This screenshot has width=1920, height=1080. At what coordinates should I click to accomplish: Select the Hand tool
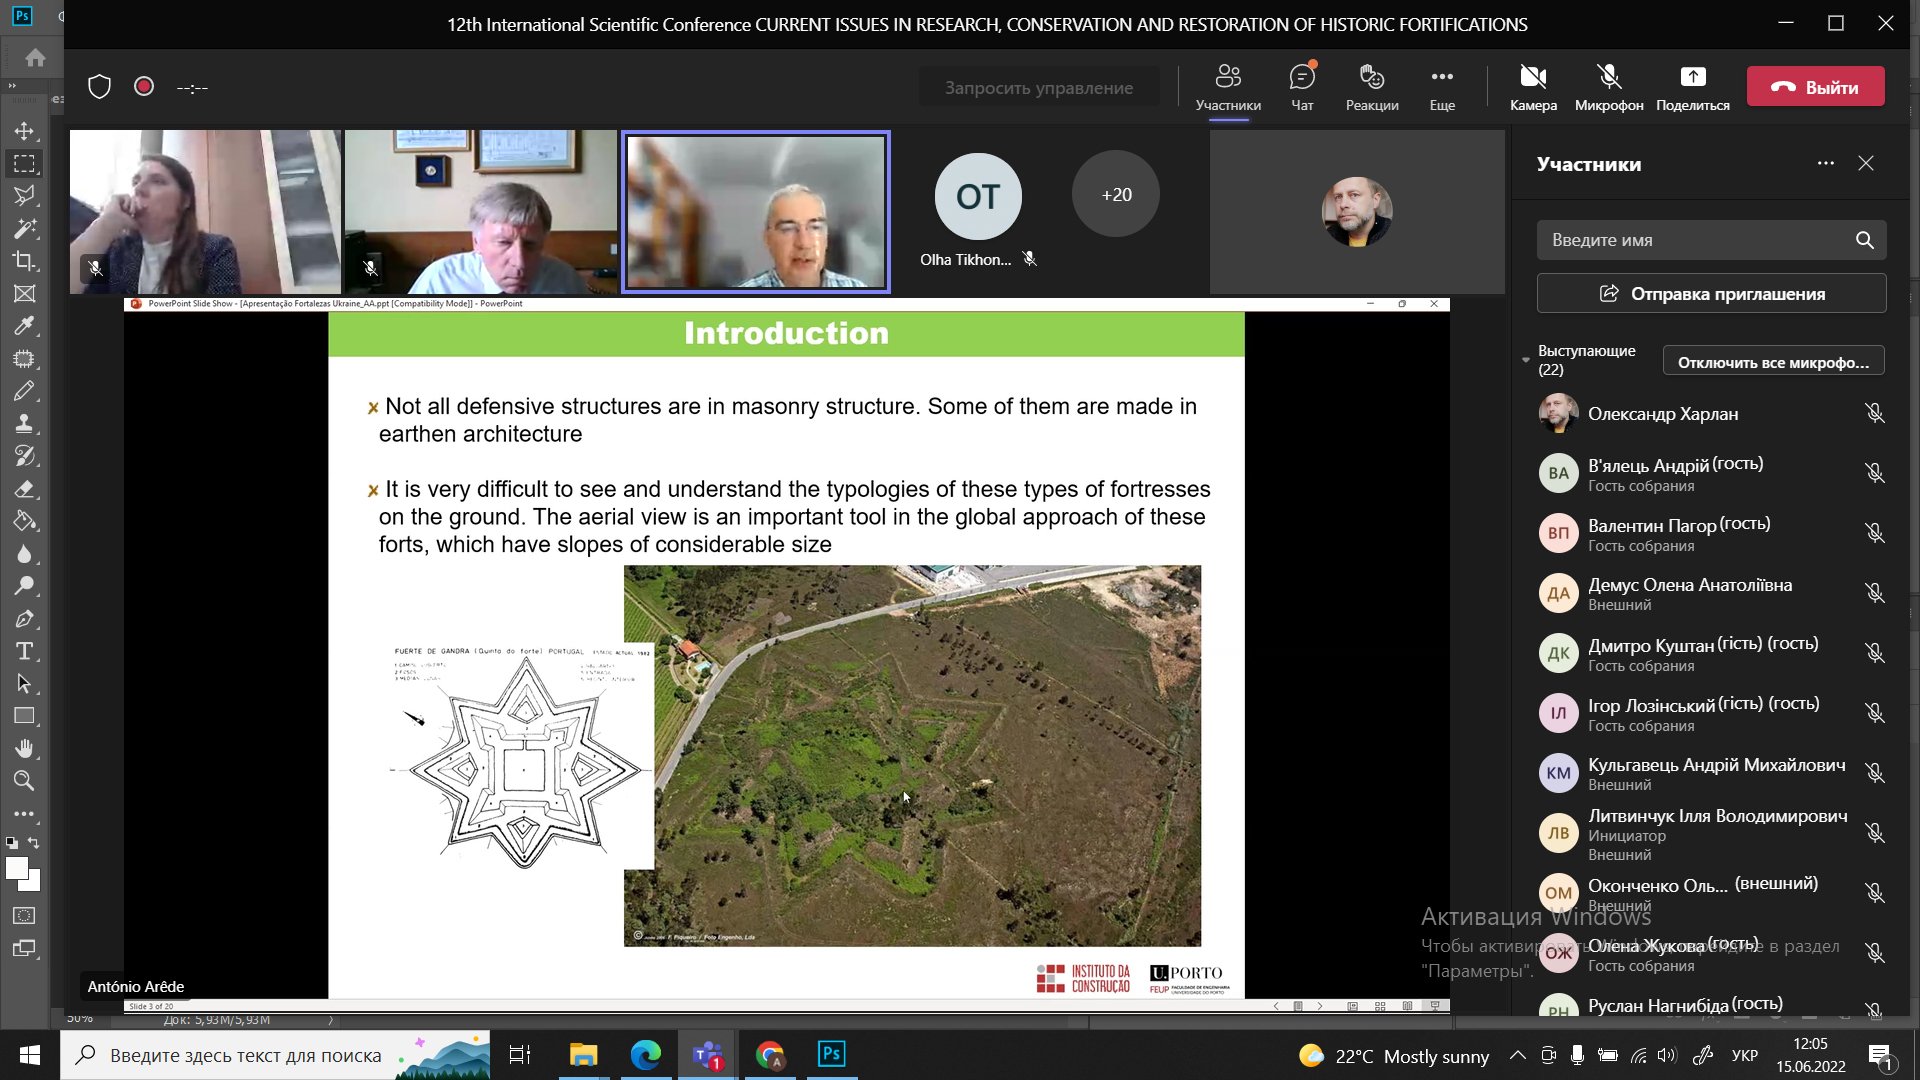[x=24, y=749]
